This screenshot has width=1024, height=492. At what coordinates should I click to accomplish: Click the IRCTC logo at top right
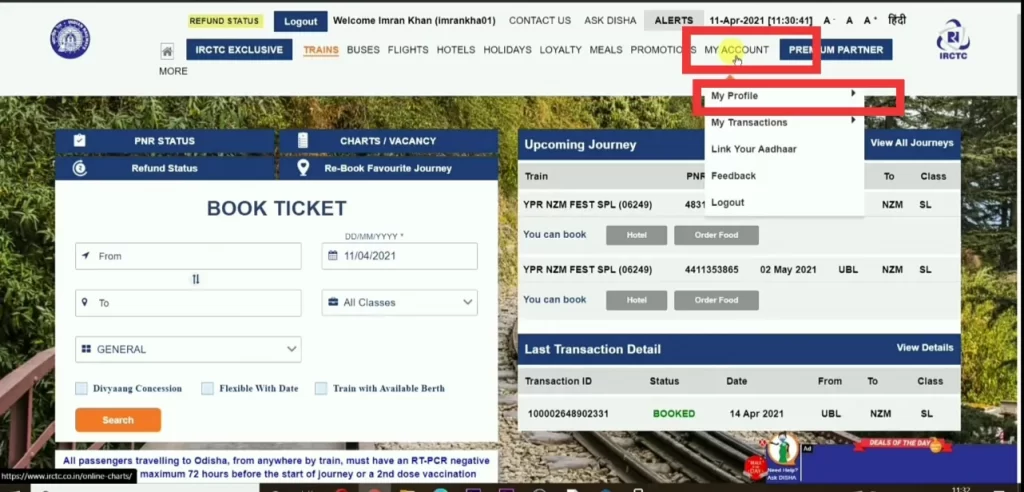953,39
